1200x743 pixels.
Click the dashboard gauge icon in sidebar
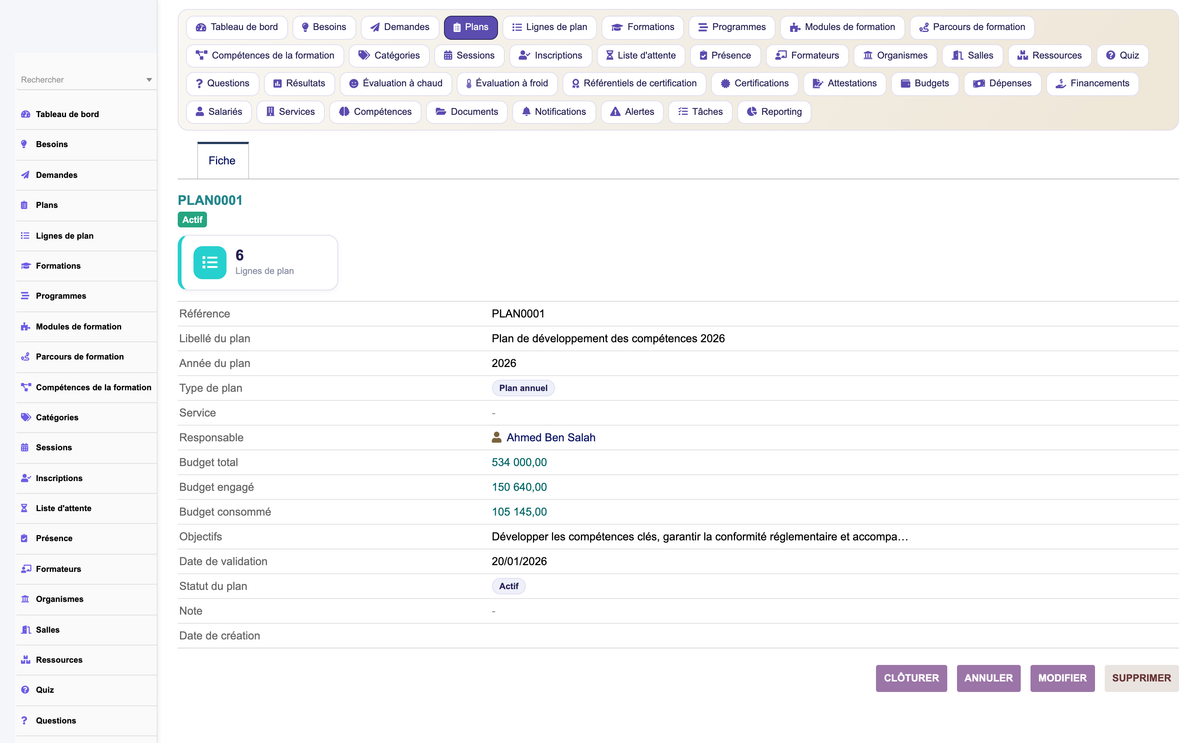click(25, 114)
